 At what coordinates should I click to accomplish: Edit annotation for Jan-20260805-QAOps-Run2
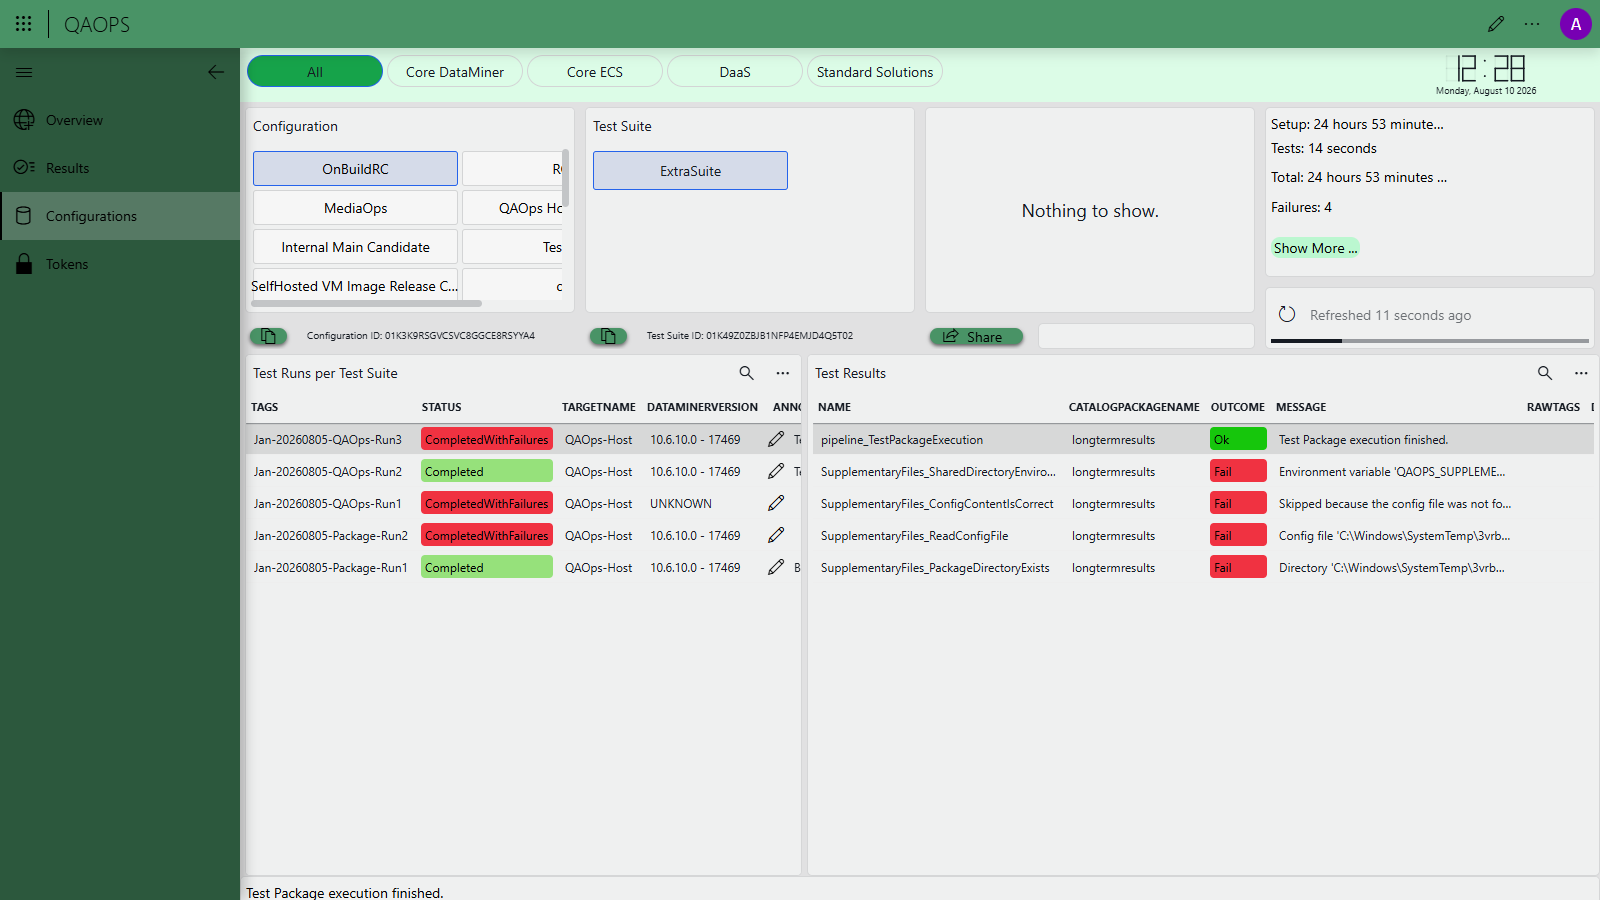click(x=776, y=471)
